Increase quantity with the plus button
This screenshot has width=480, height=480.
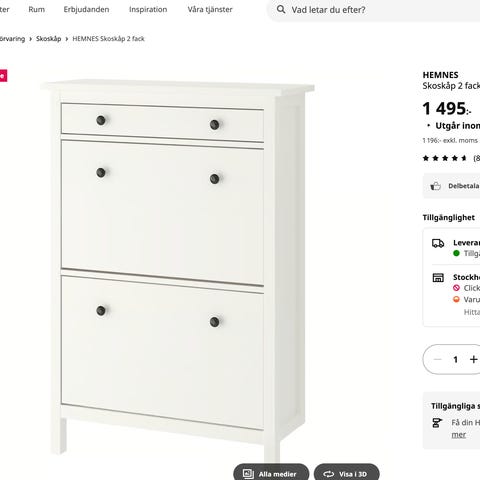pos(473,359)
